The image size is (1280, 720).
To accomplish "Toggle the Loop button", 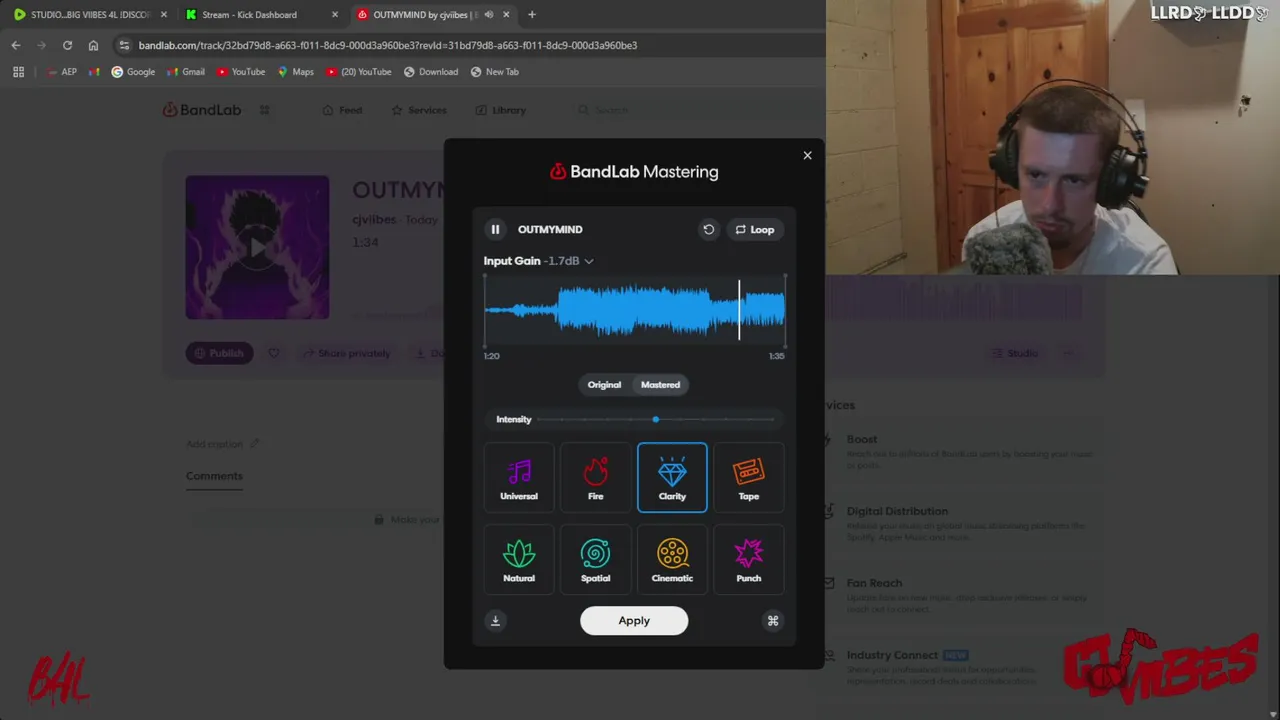I will click(x=755, y=229).
